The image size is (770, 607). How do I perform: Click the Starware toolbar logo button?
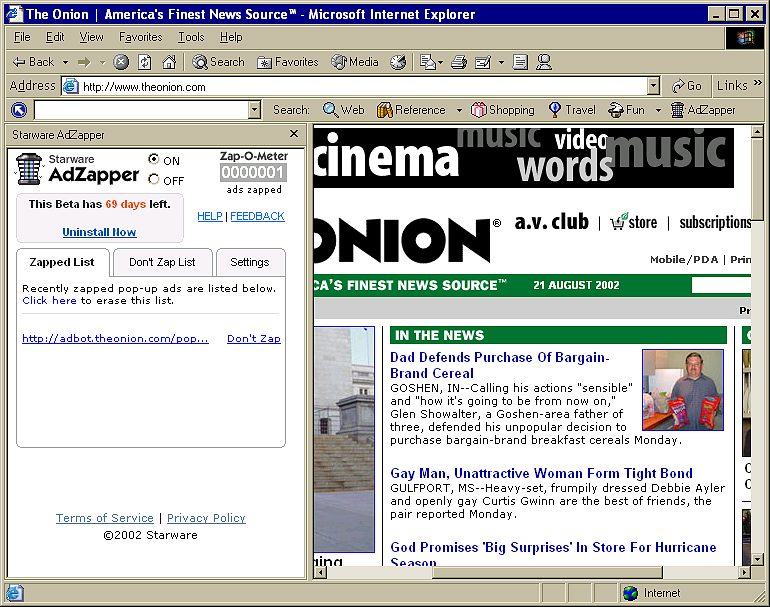(x=19, y=110)
